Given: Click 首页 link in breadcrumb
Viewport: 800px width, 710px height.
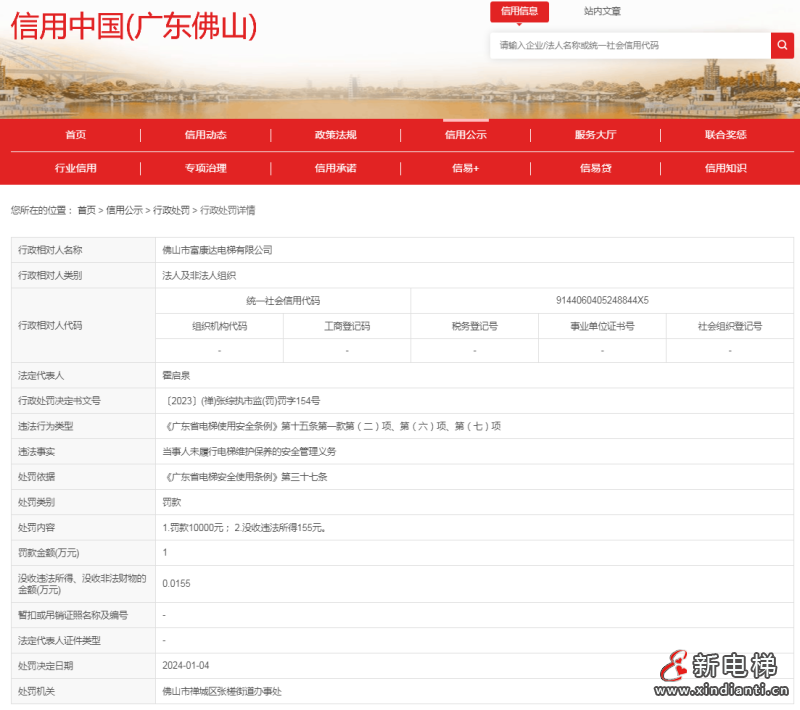Looking at the screenshot, I should click(87, 210).
